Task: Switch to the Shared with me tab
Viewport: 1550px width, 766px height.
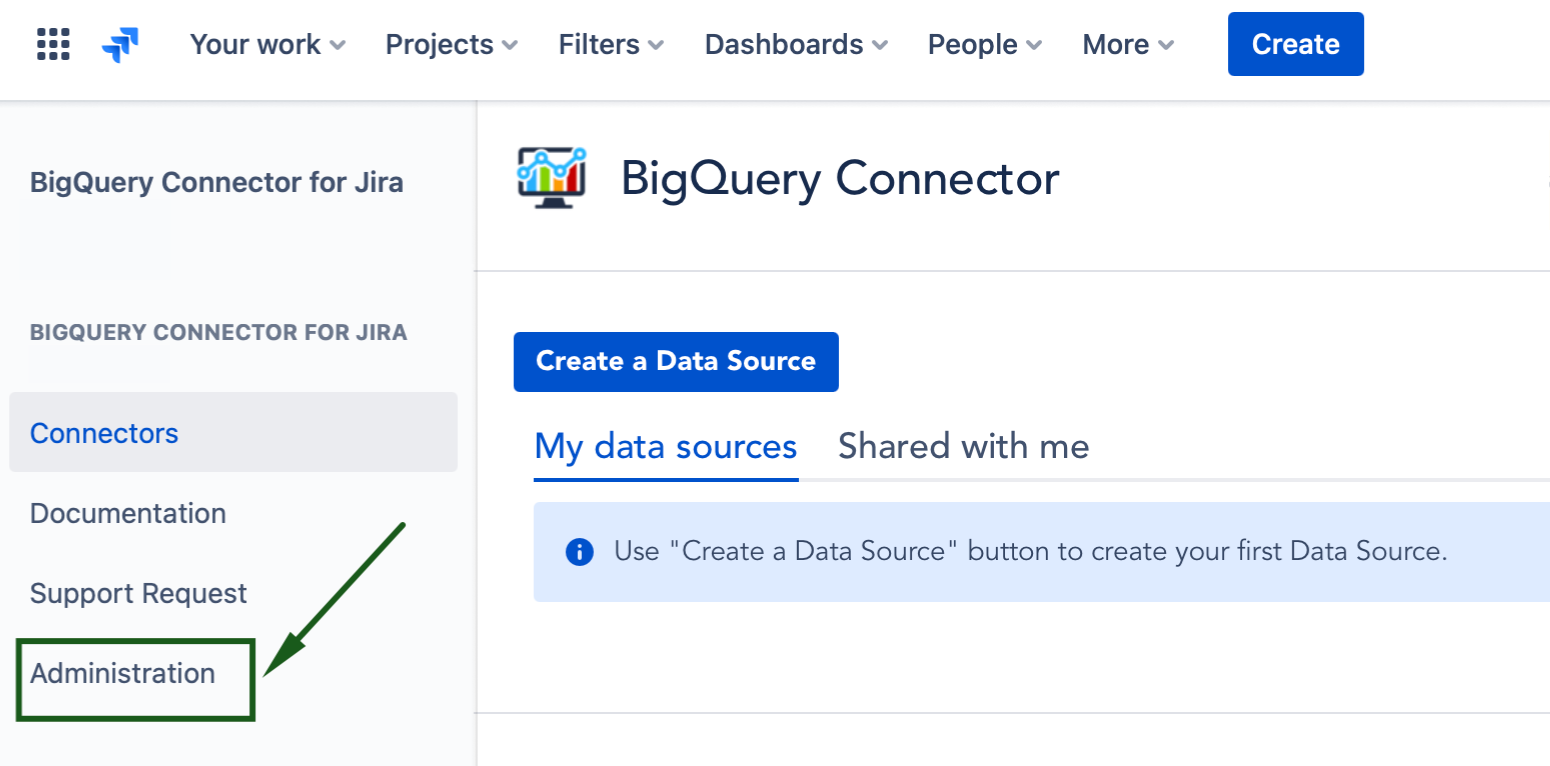Action: (962, 446)
